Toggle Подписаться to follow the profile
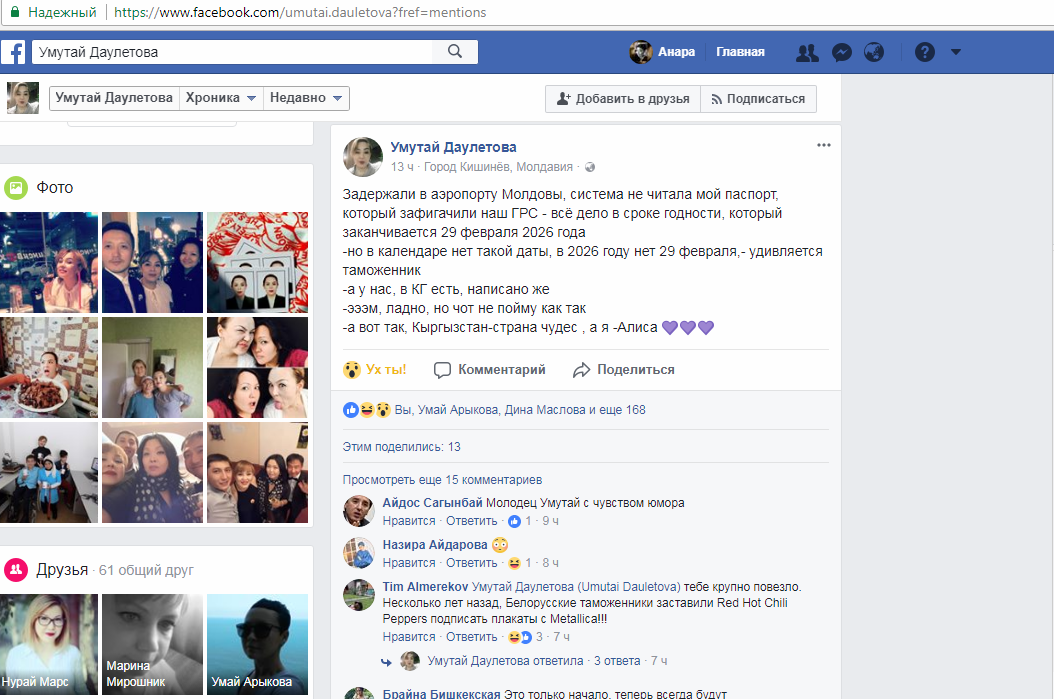 pos(757,99)
